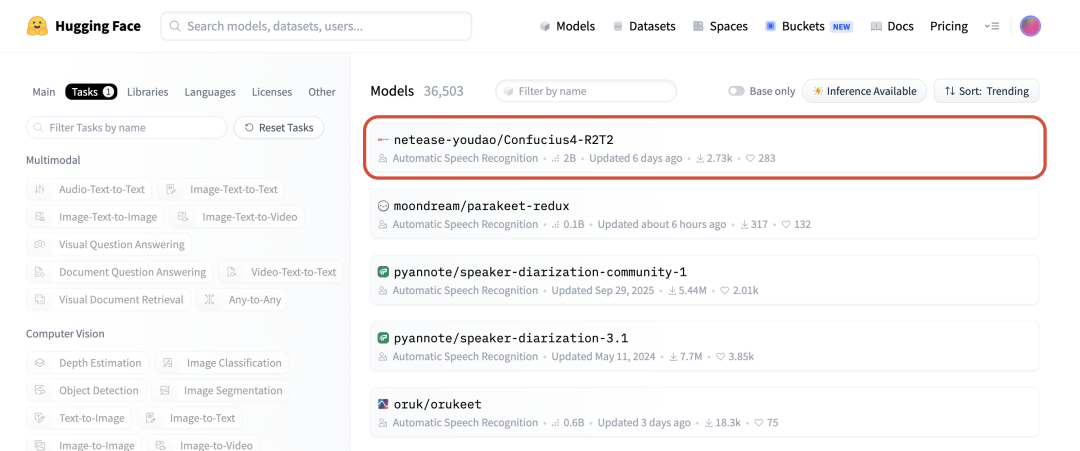Click the netease-youdao model logo icon
The width and height of the screenshot is (1080, 451).
click(384, 140)
